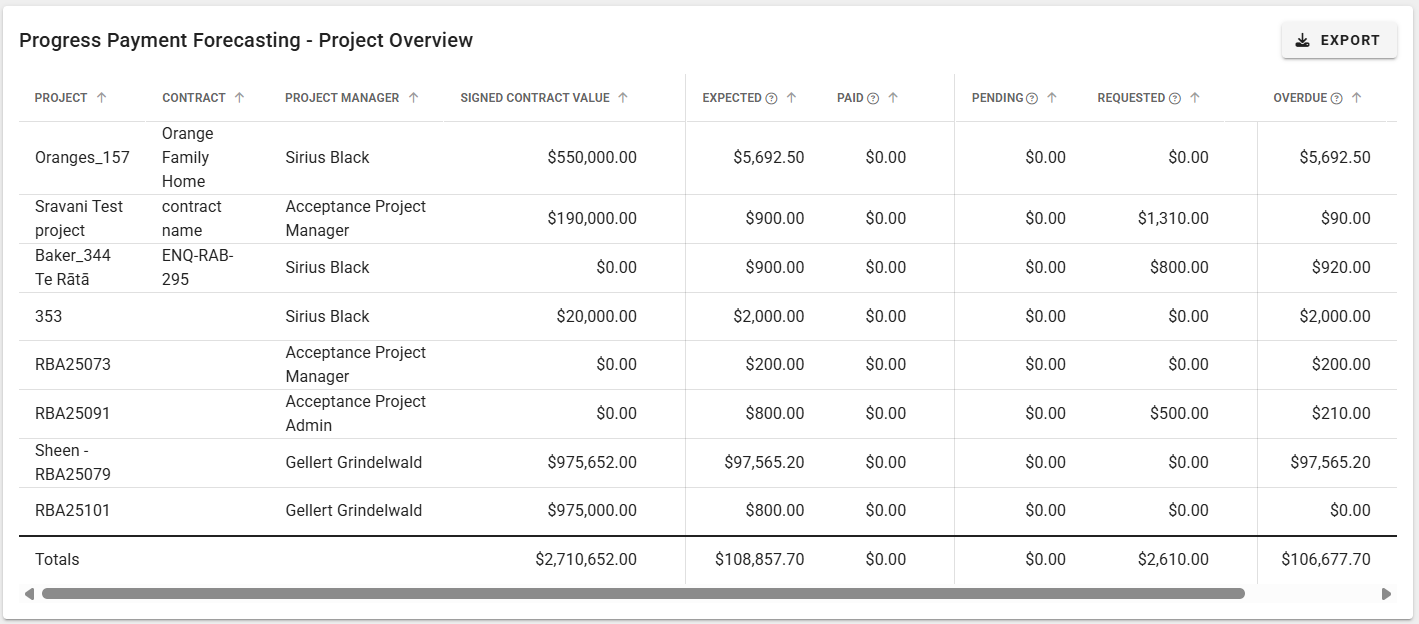
Task: Sort by Contract column arrow
Action: 239,98
